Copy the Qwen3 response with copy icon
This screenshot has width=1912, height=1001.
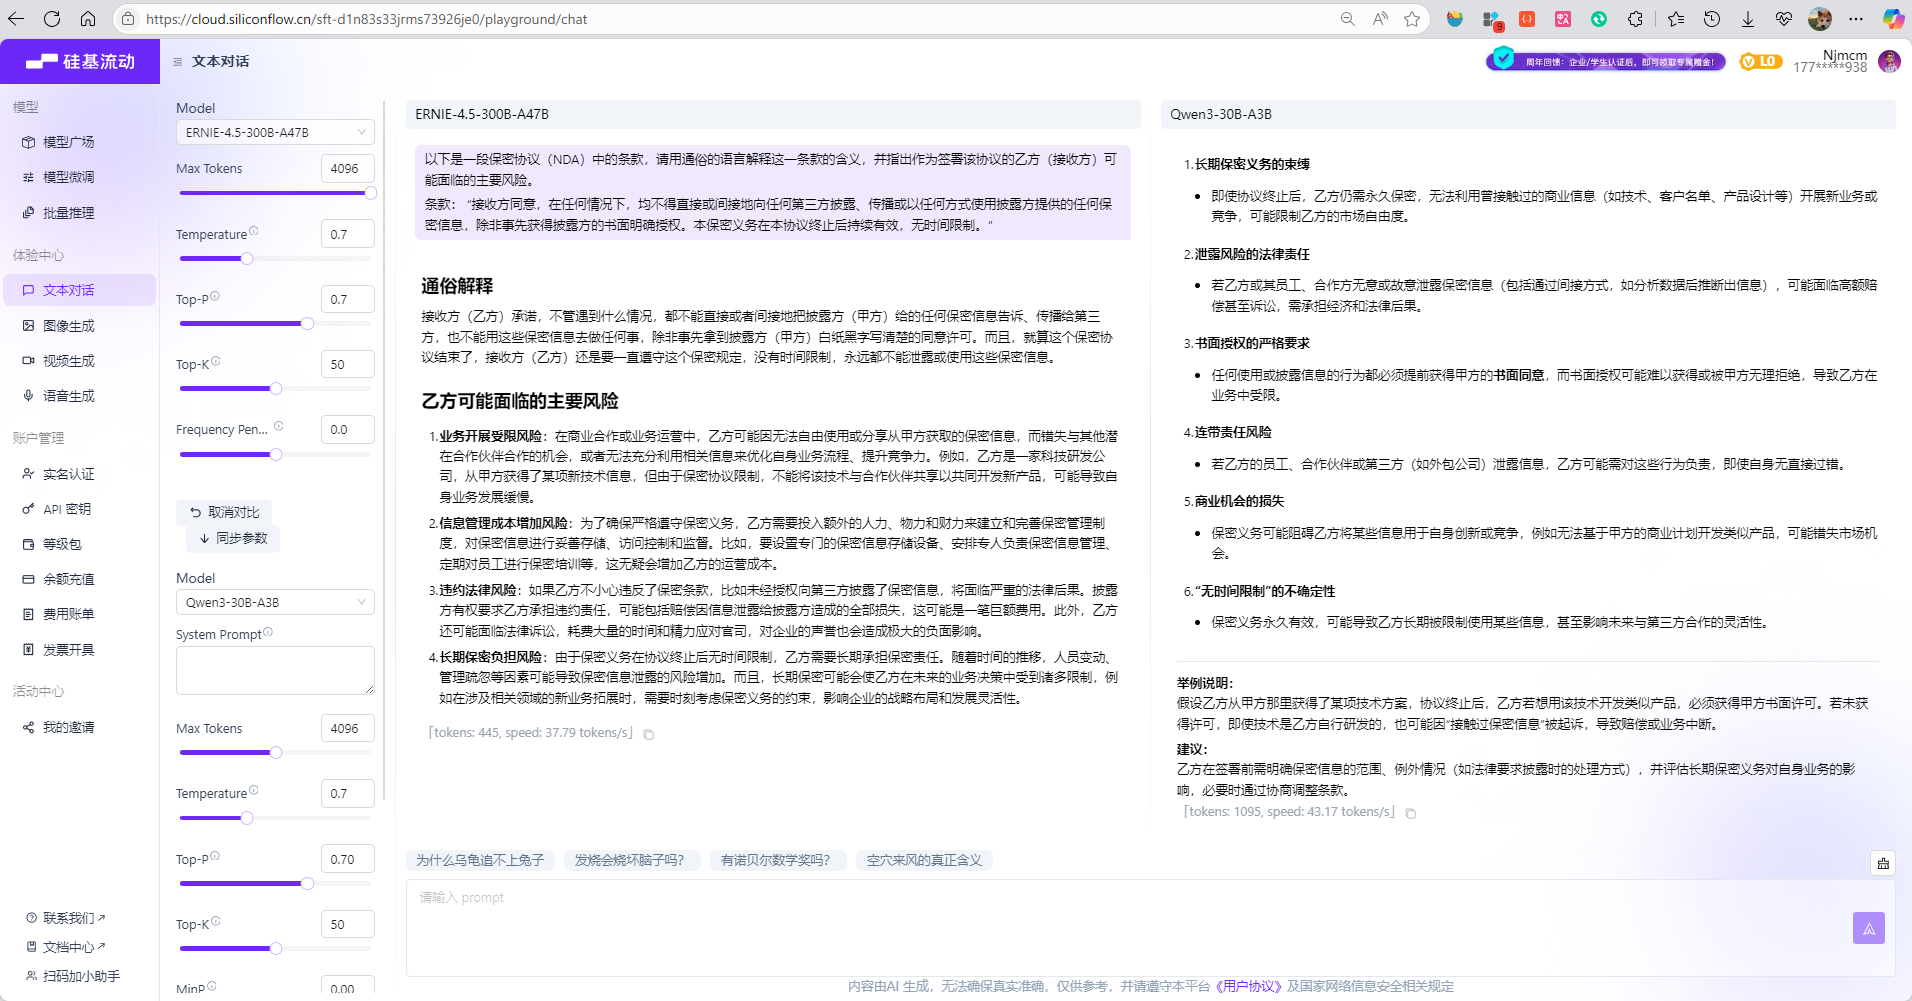(x=1411, y=813)
